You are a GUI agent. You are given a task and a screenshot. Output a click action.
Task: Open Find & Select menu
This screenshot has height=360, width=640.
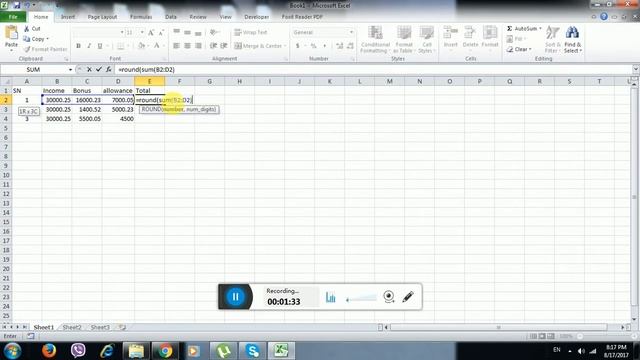(x=573, y=40)
